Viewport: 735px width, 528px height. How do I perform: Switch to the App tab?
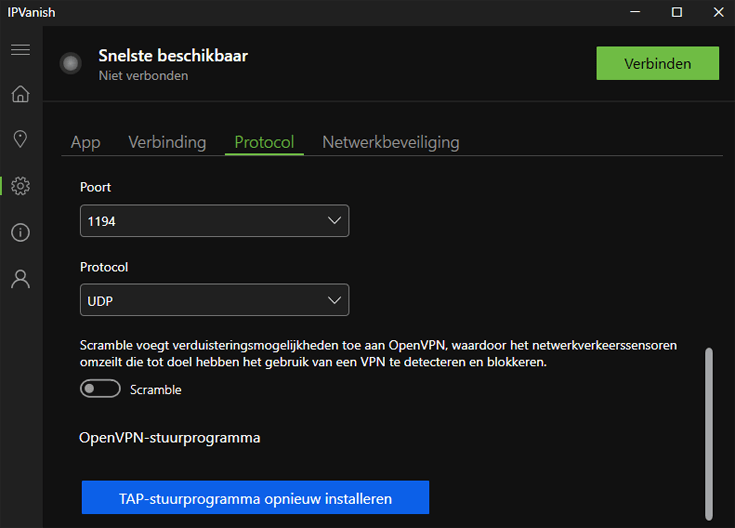[x=86, y=142]
